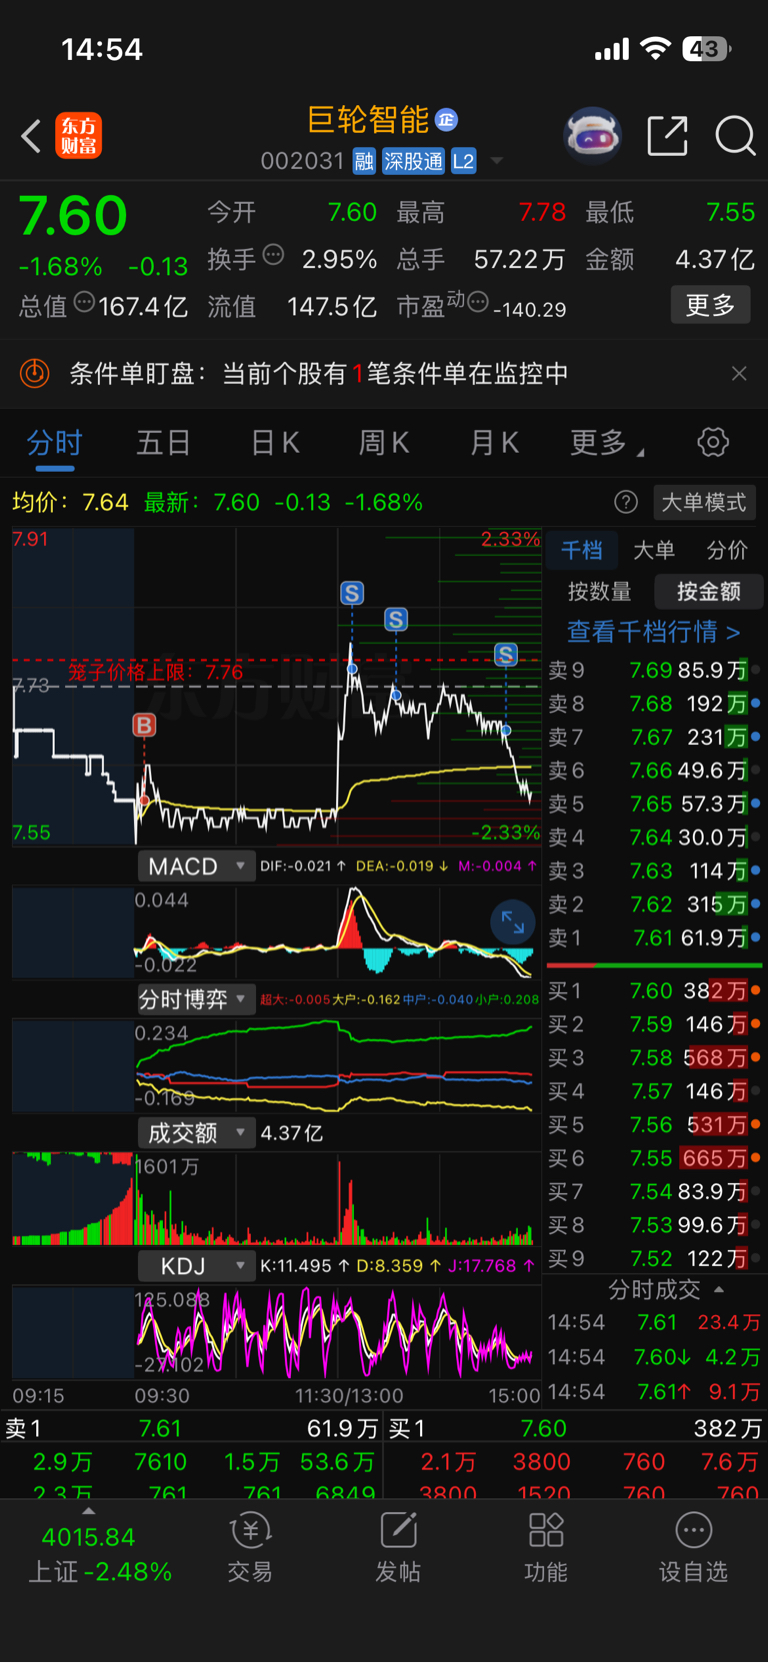
Task: Tap the question mark help icon
Action: [x=626, y=502]
